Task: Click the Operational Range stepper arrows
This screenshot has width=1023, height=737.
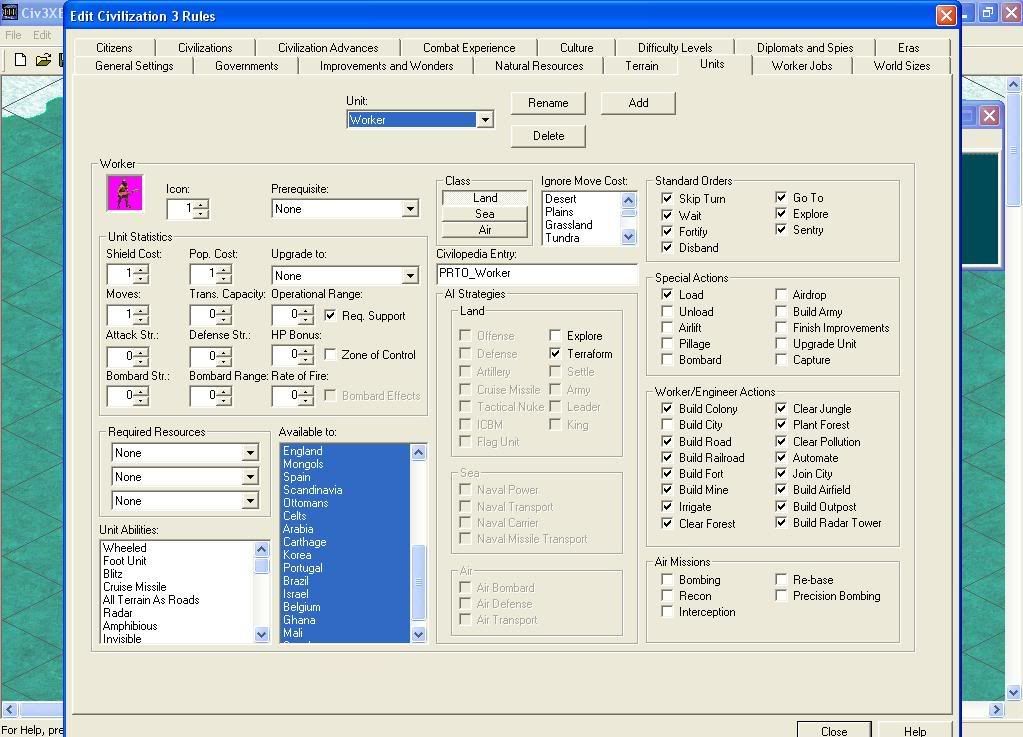Action: [x=307, y=316]
